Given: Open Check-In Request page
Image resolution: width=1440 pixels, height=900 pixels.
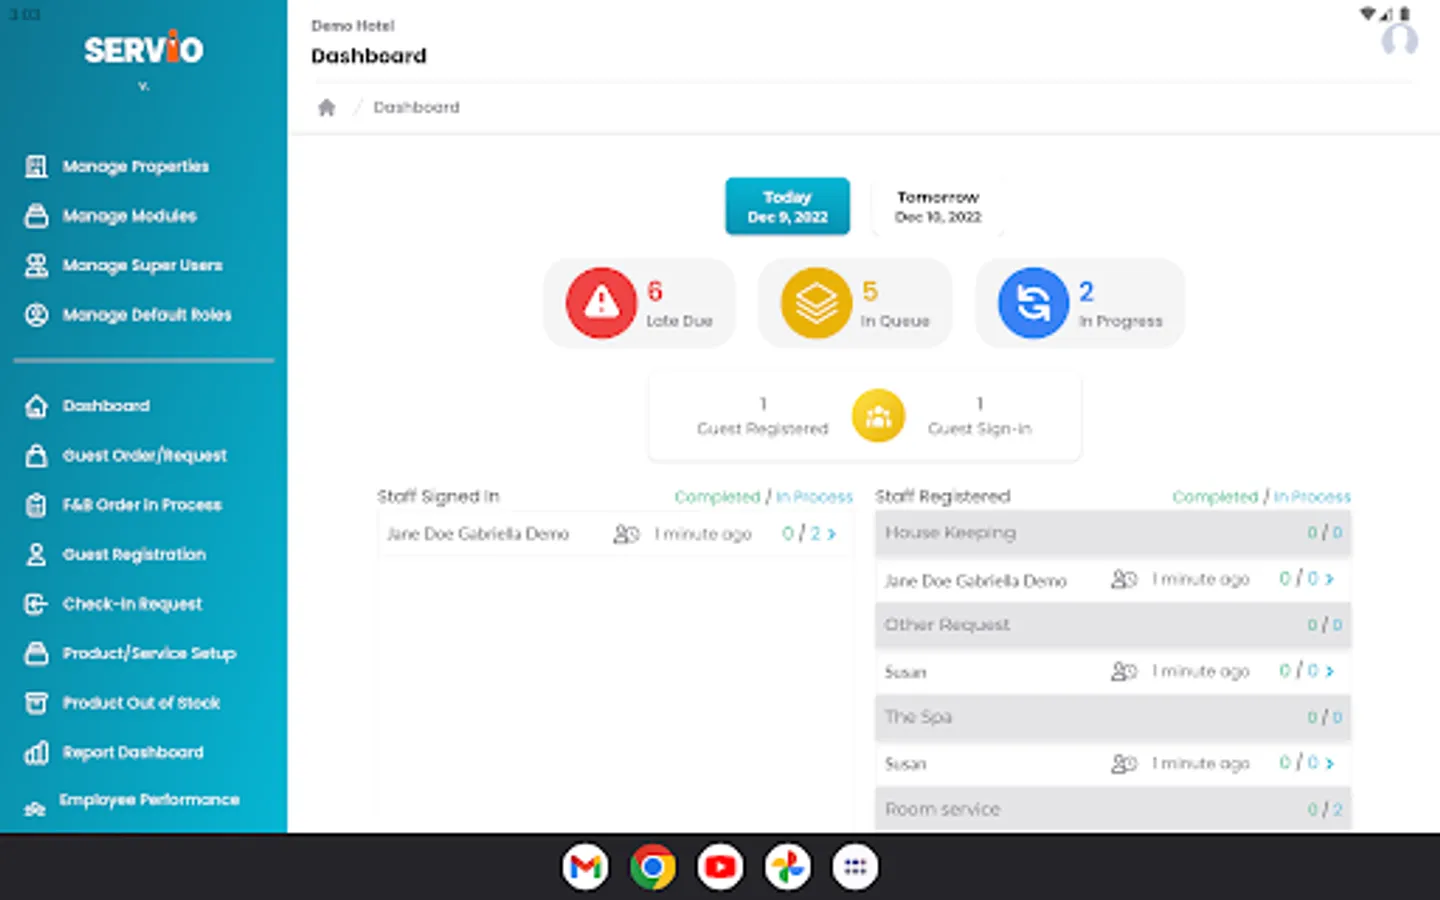Looking at the screenshot, I should coord(132,604).
